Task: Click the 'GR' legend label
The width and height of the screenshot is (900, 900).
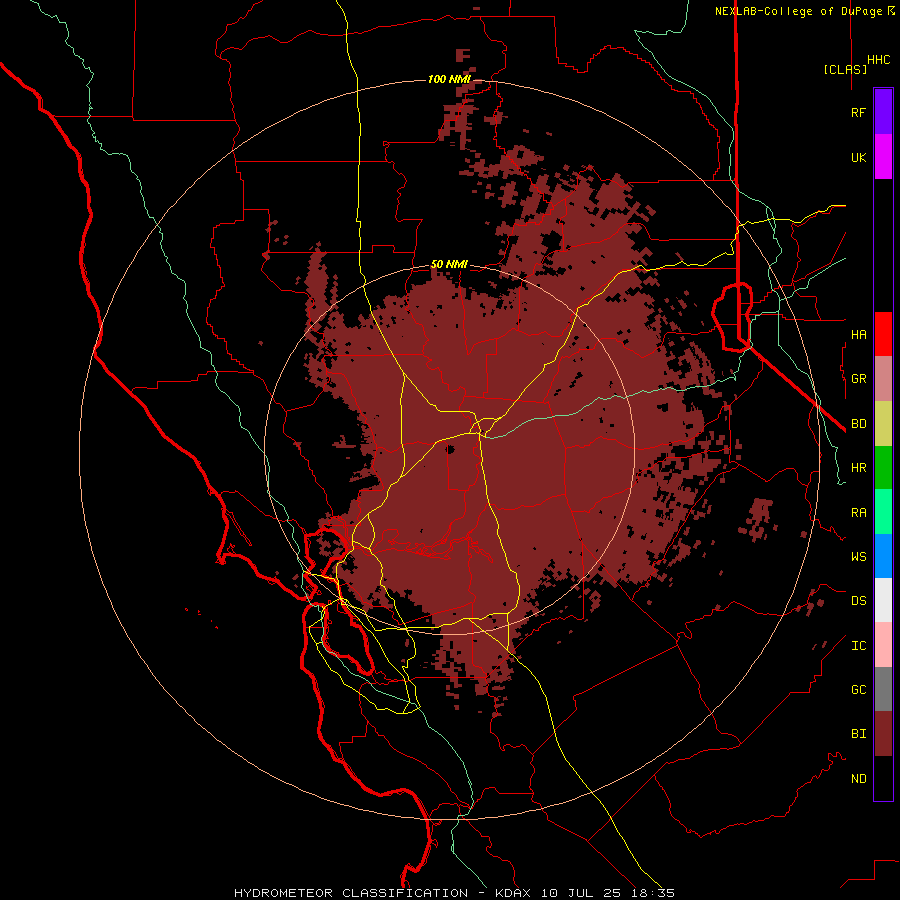Action: point(858,379)
